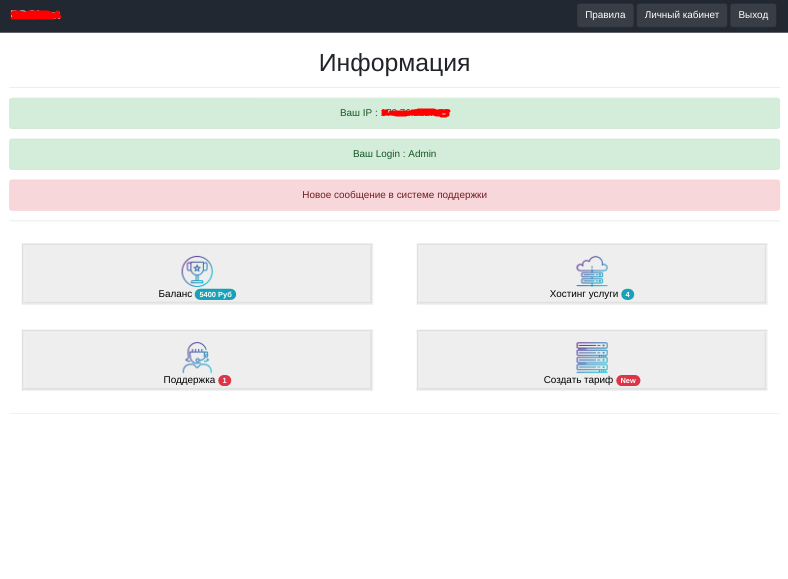This screenshot has height=579, width=788.
Task: Click the cloud server icon for Хостинг услуги
Action: coord(592,270)
